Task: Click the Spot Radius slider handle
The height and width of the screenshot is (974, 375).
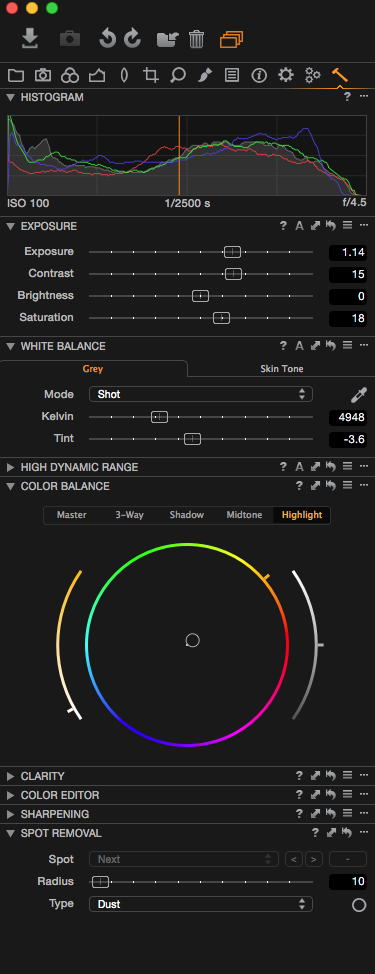Action: pos(100,881)
